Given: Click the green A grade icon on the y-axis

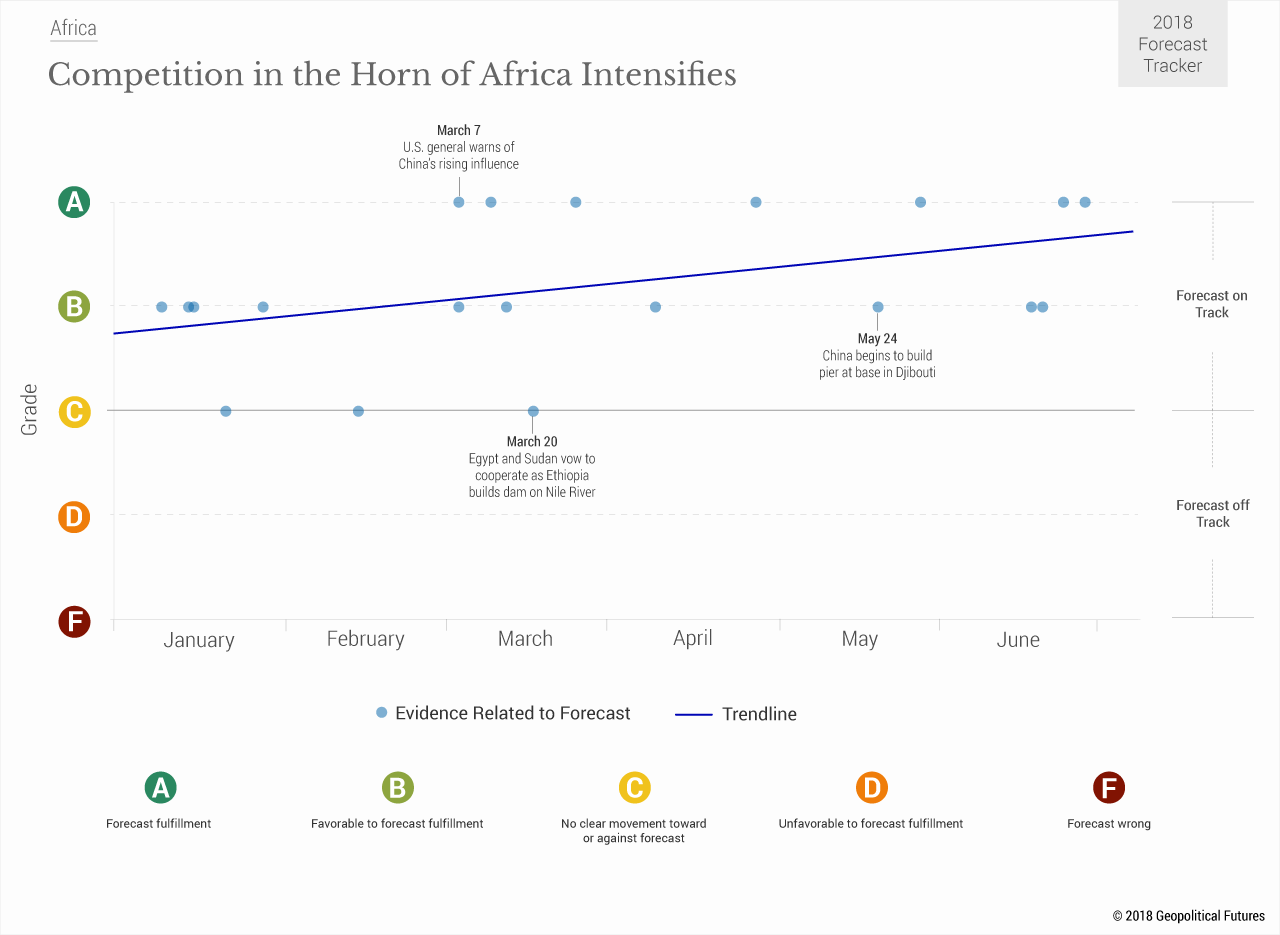Looking at the screenshot, I should (x=73, y=203).
